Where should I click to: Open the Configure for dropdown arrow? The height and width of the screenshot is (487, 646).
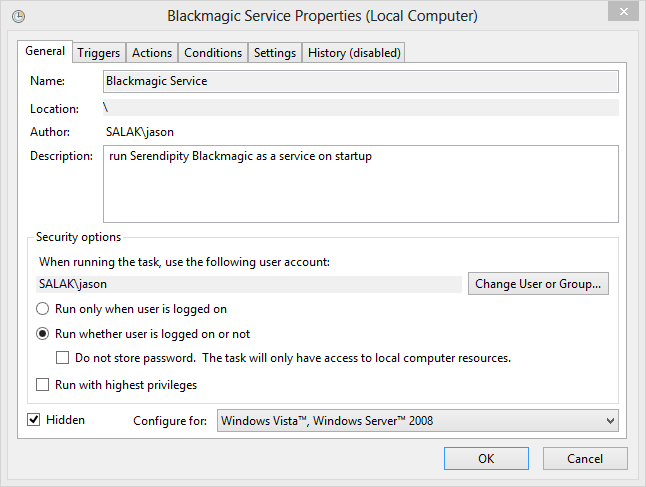coord(610,421)
